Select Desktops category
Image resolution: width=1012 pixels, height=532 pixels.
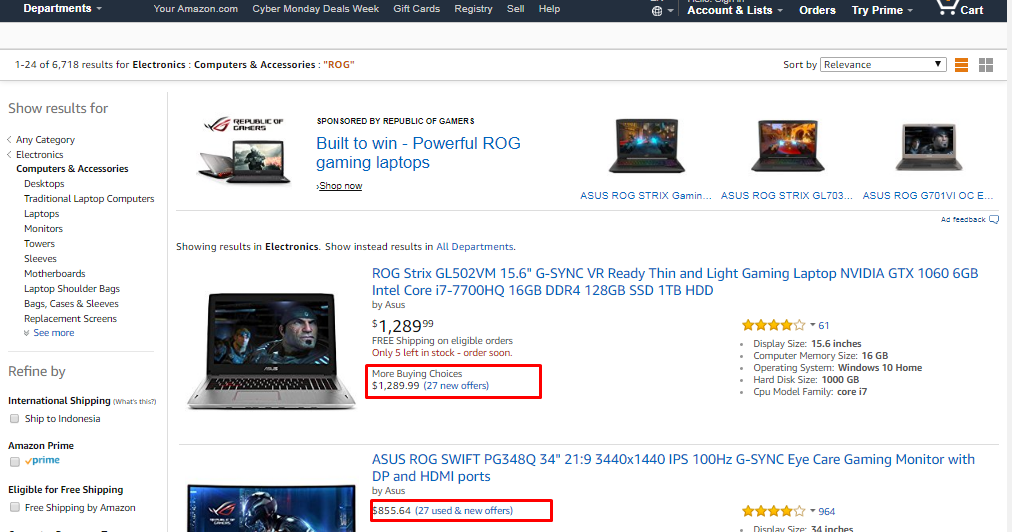(44, 183)
